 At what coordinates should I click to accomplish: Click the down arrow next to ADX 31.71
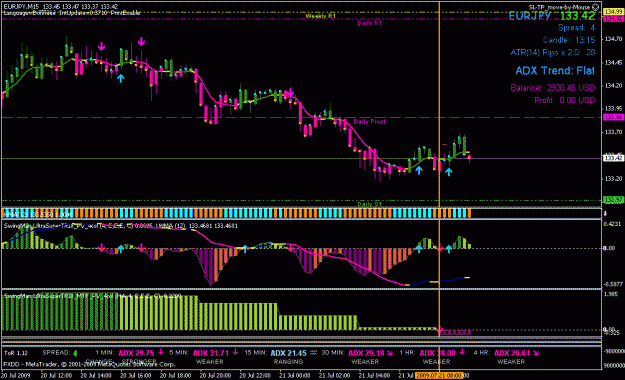(x=235, y=352)
